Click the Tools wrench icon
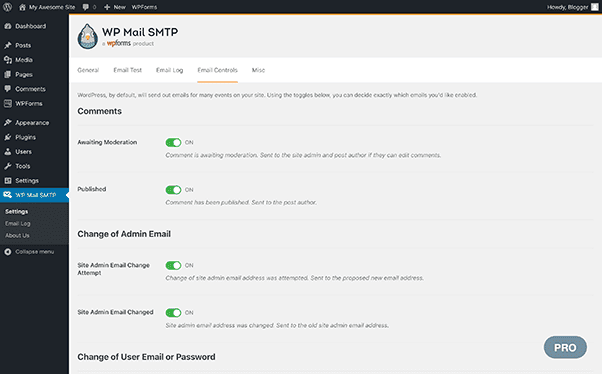The image size is (602, 374). [x=8, y=166]
